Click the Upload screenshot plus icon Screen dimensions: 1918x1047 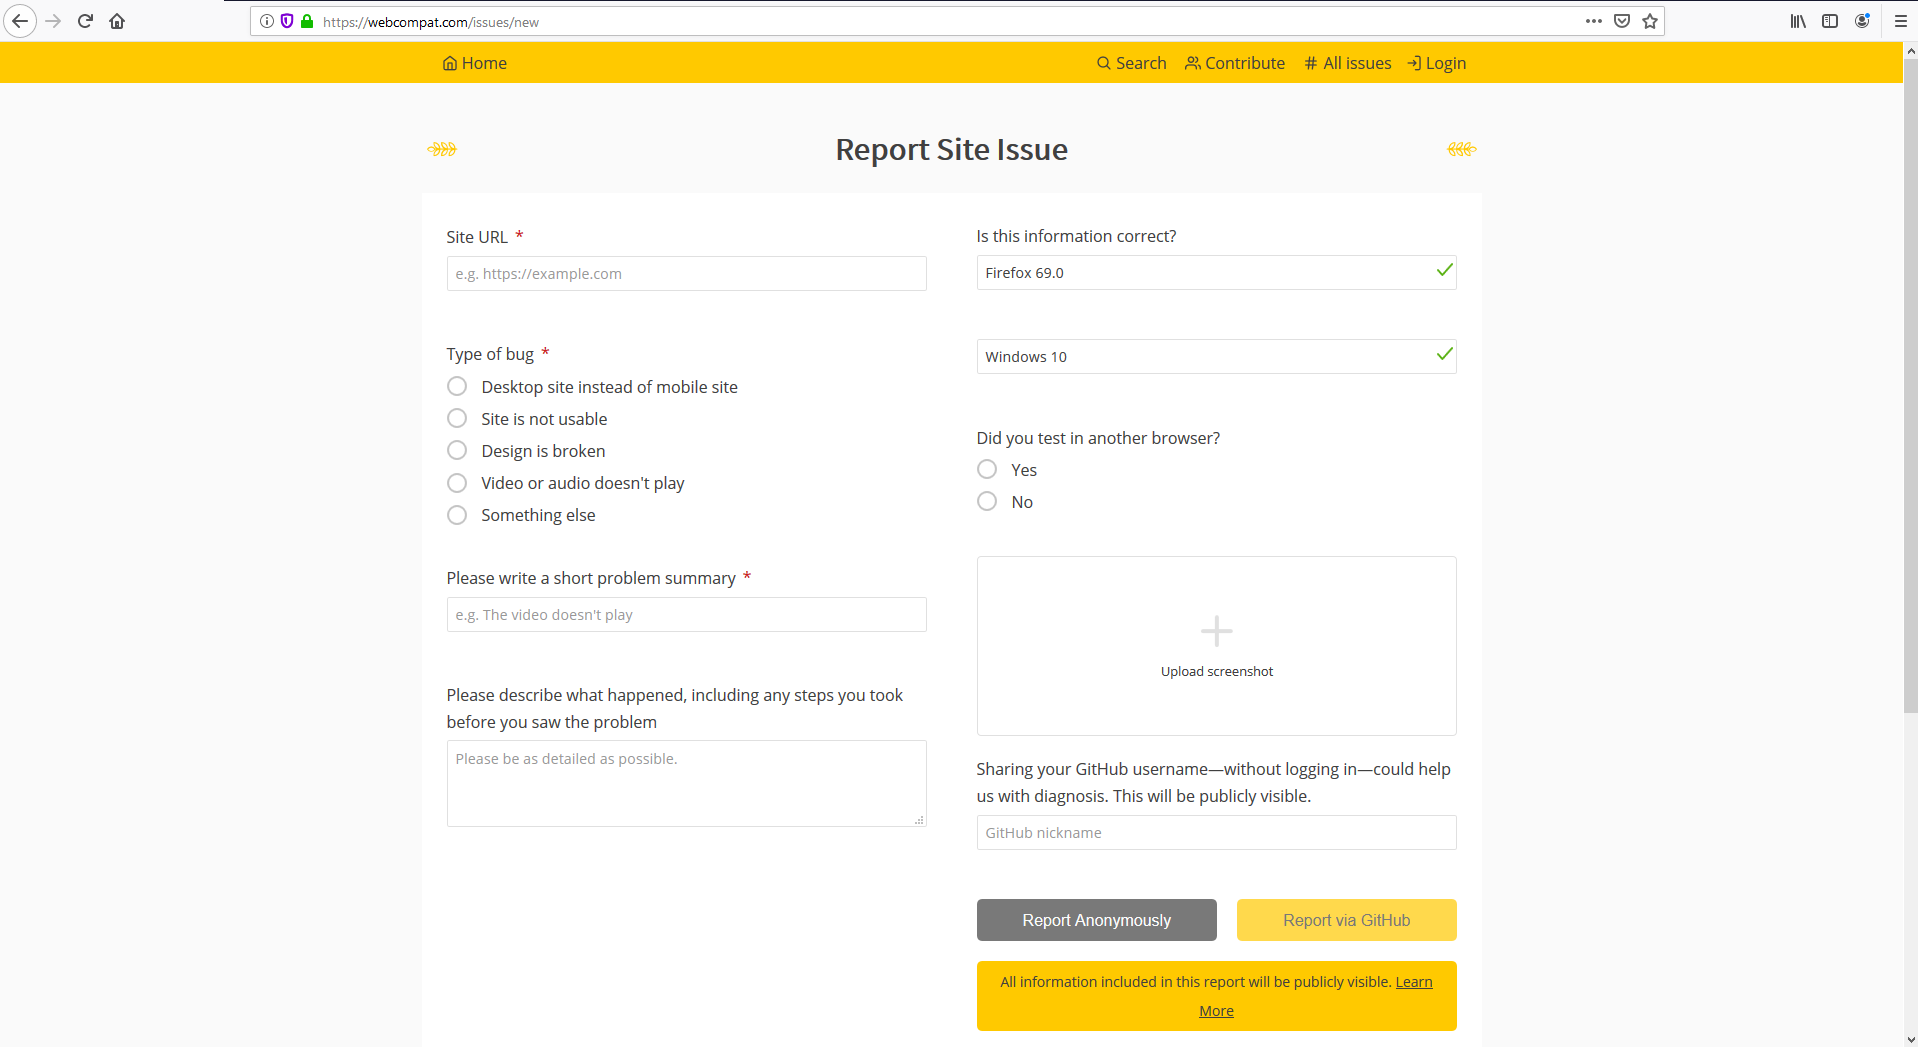[1215, 631]
